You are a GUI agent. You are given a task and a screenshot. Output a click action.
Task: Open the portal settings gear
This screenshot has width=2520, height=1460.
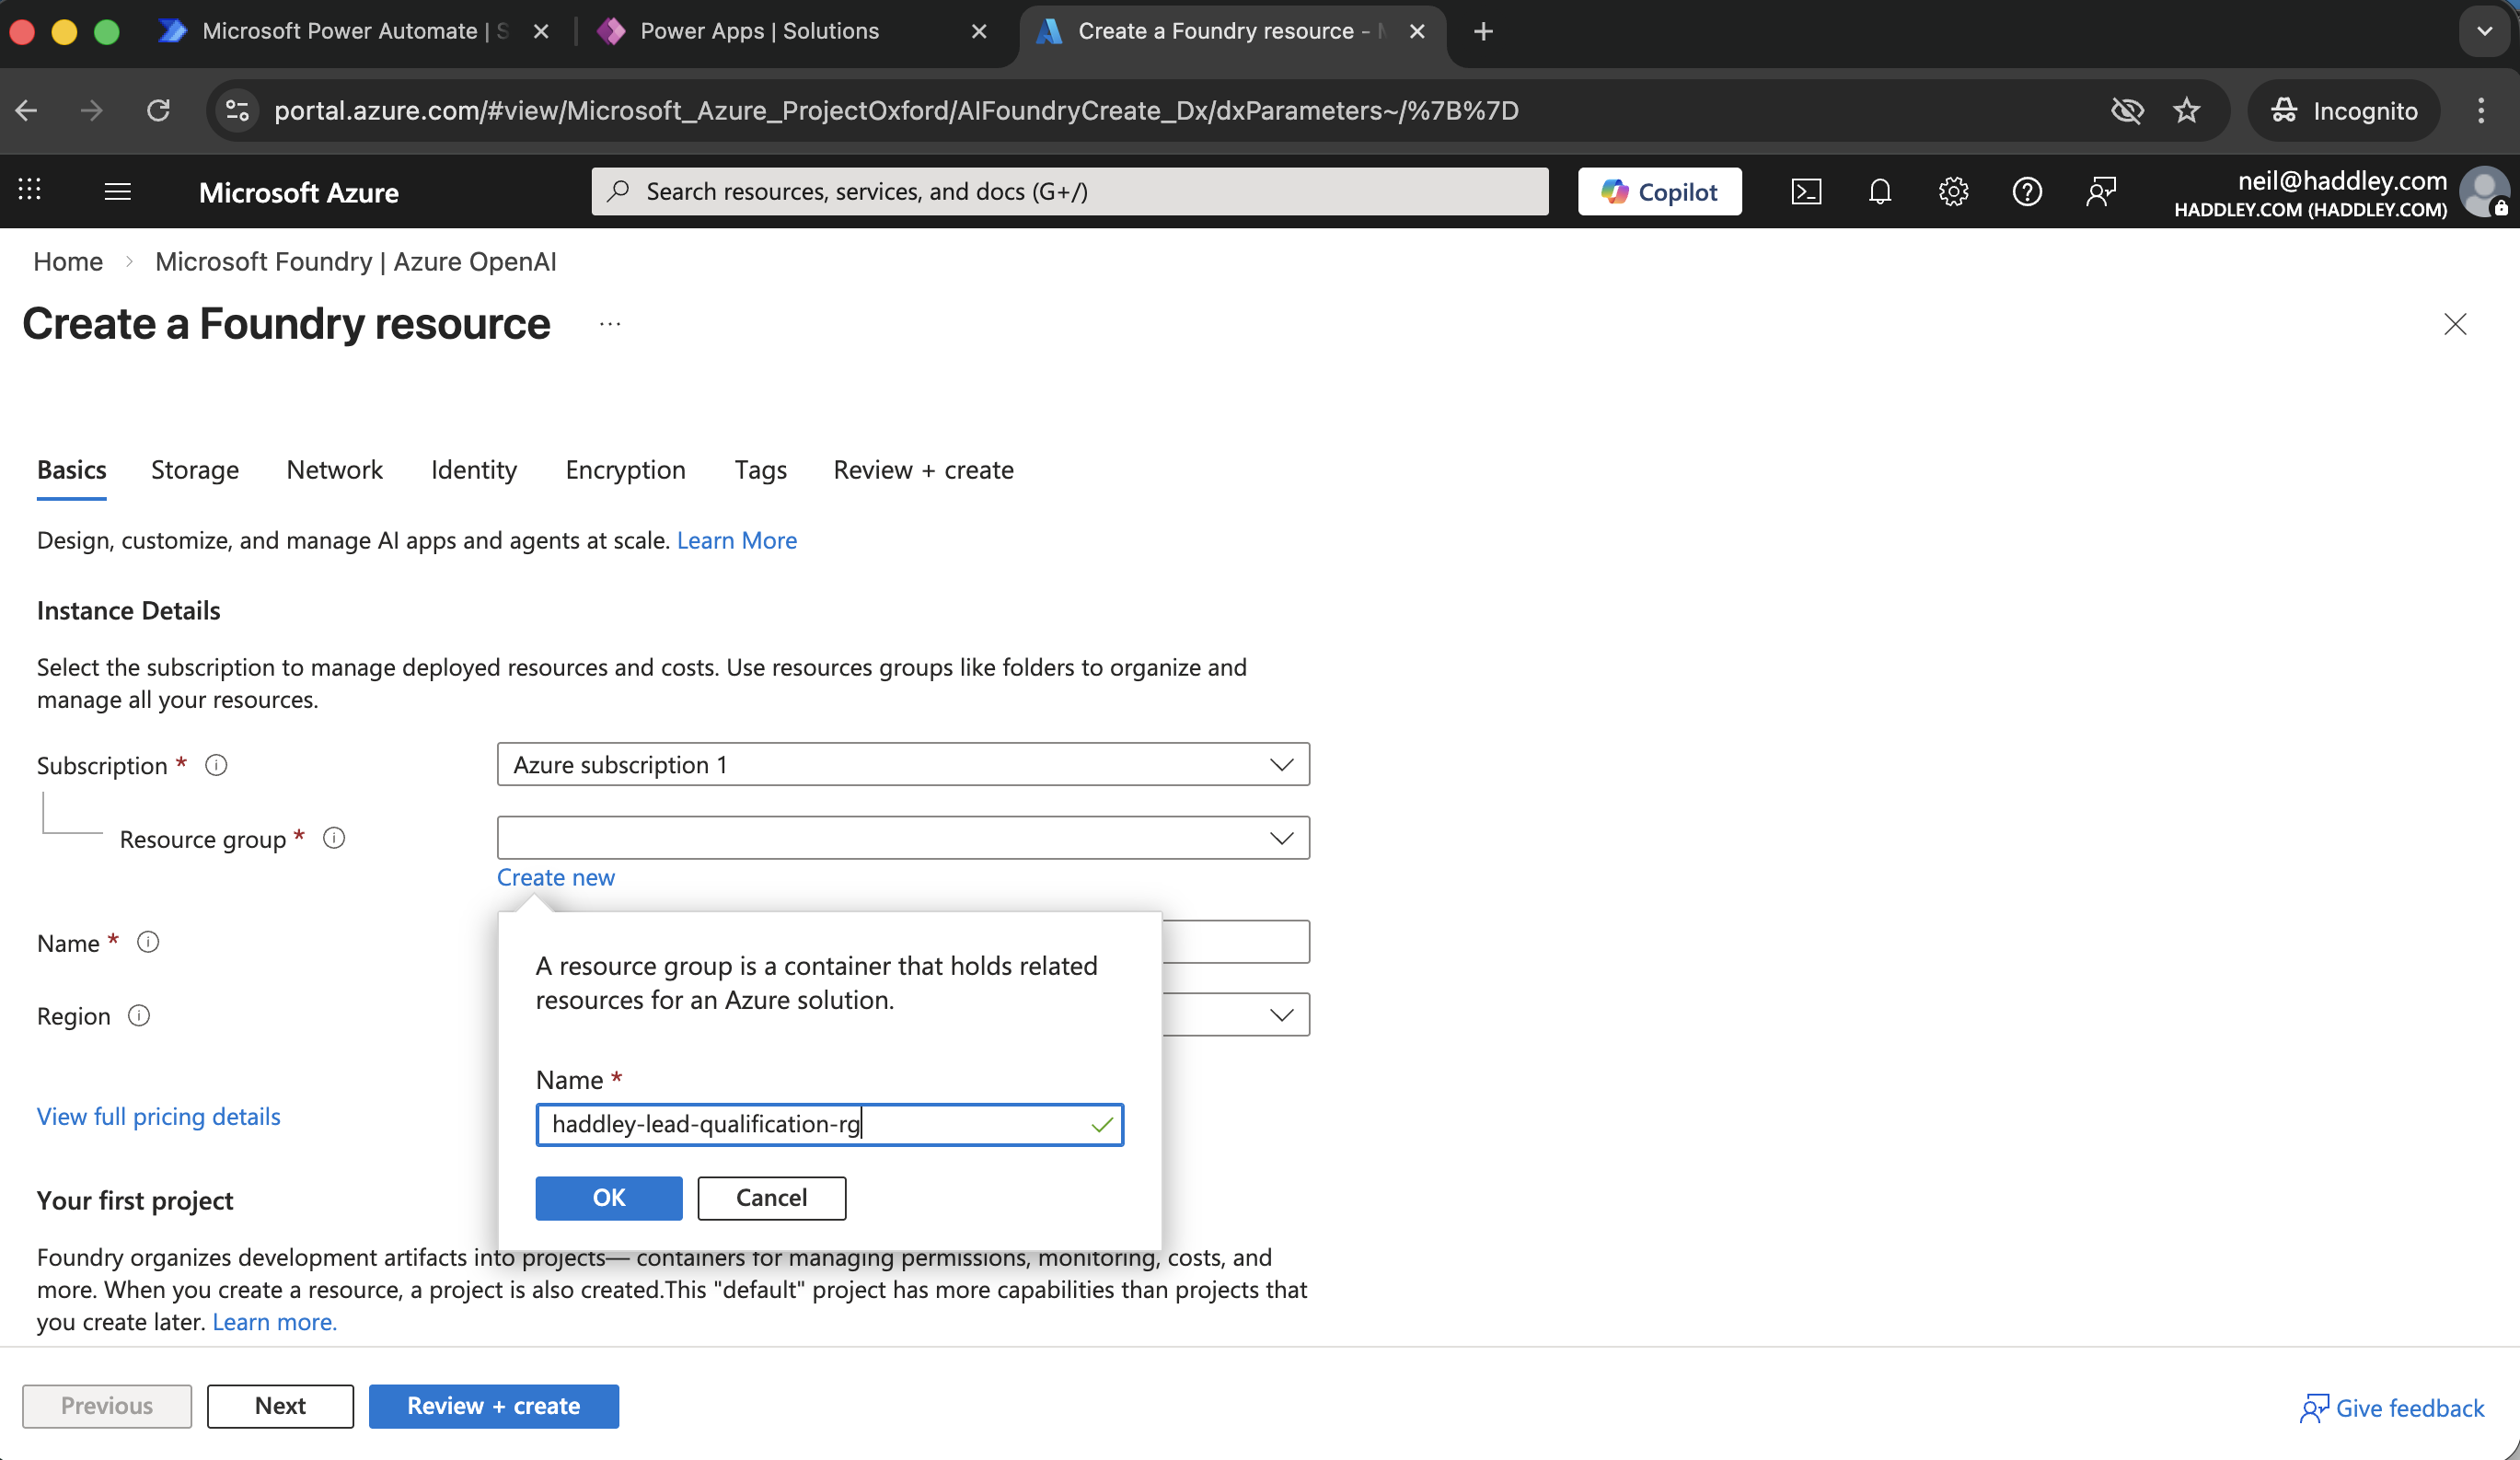click(x=1953, y=191)
